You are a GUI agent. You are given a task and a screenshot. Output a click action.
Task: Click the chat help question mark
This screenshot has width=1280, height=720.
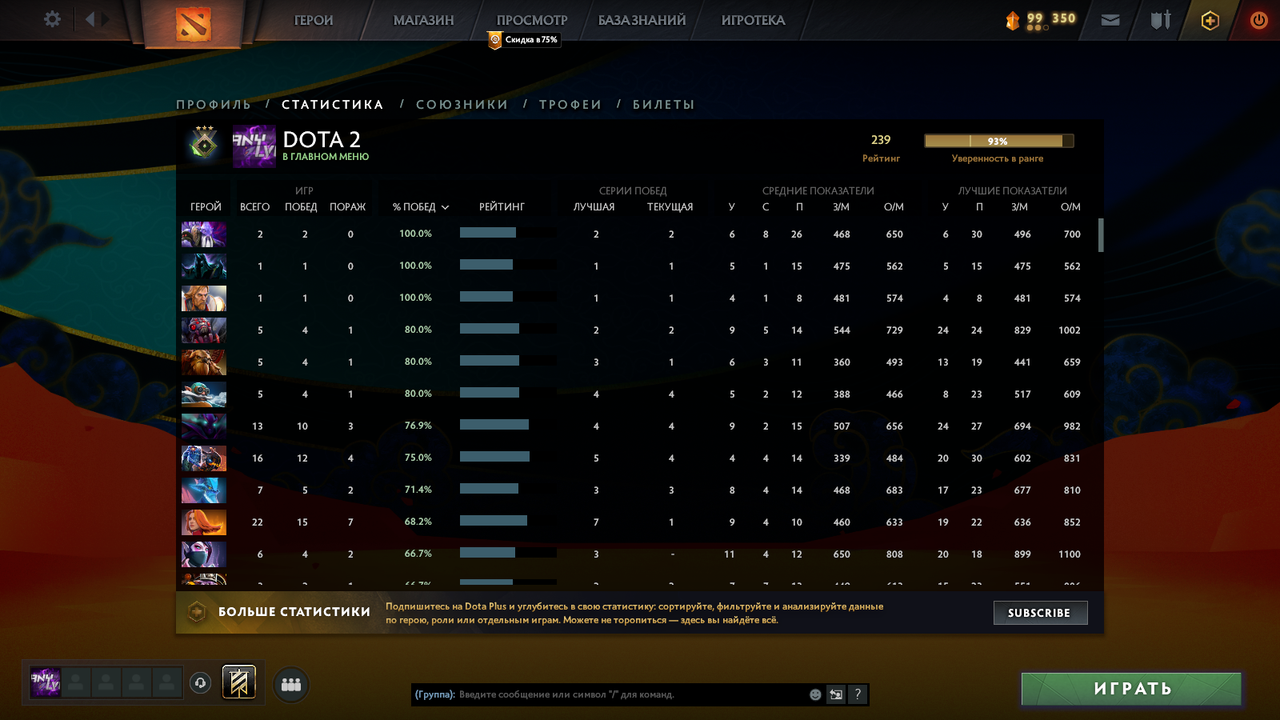[x=857, y=694]
